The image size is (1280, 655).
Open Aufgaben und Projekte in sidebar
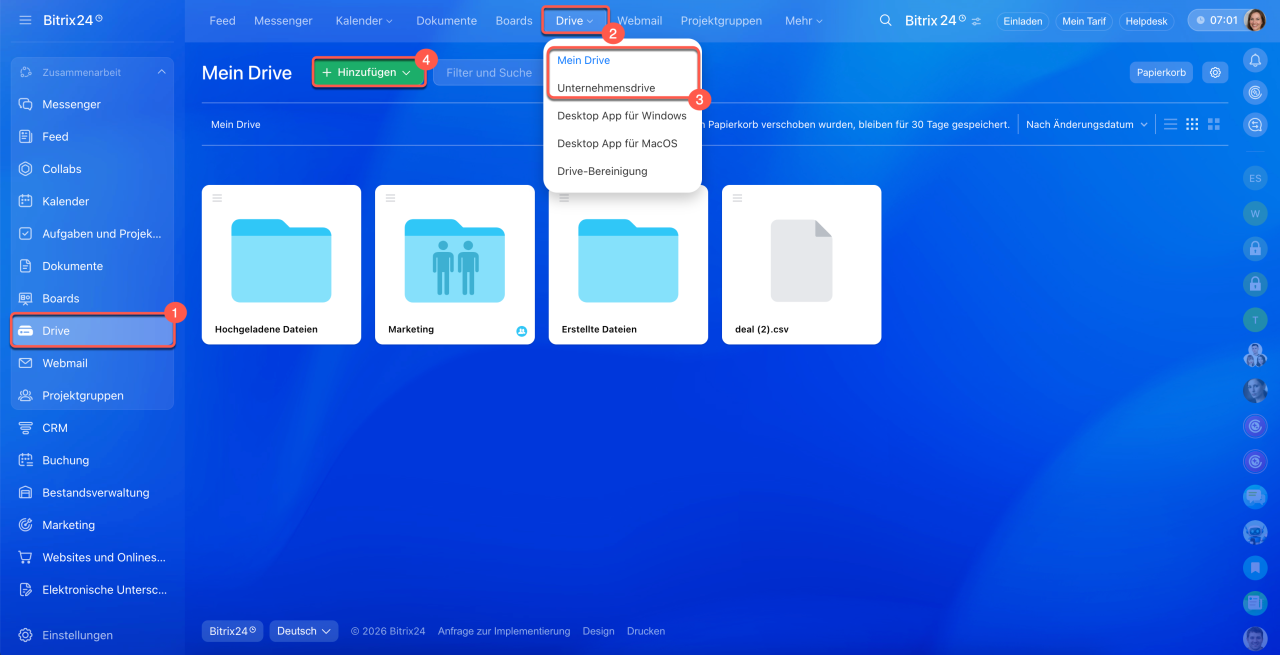tap(93, 234)
